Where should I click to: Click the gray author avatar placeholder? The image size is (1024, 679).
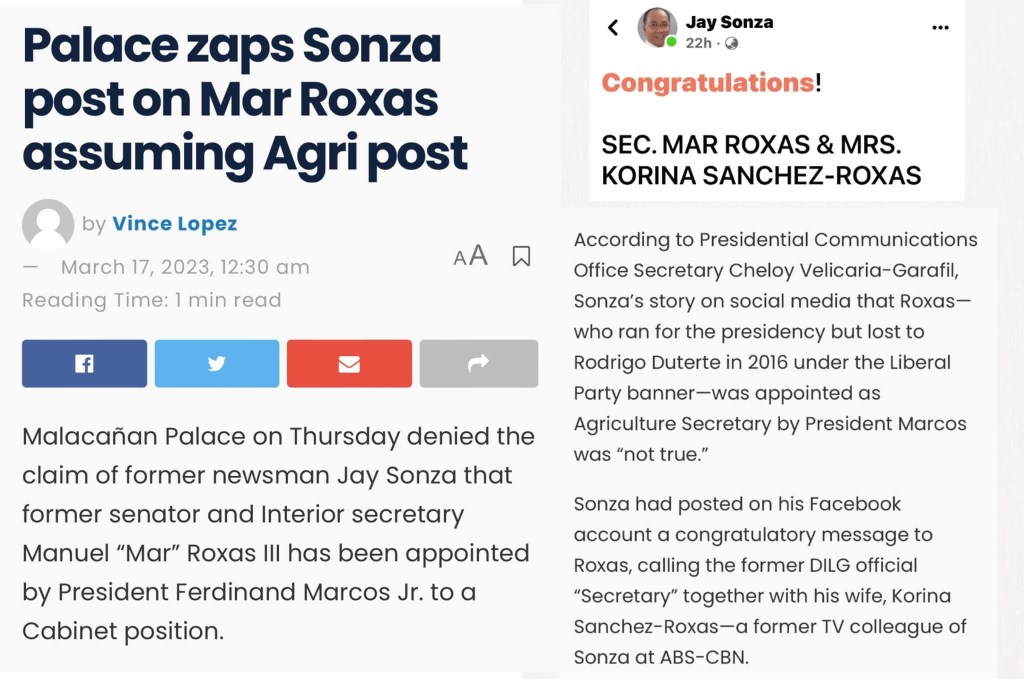[x=48, y=224]
